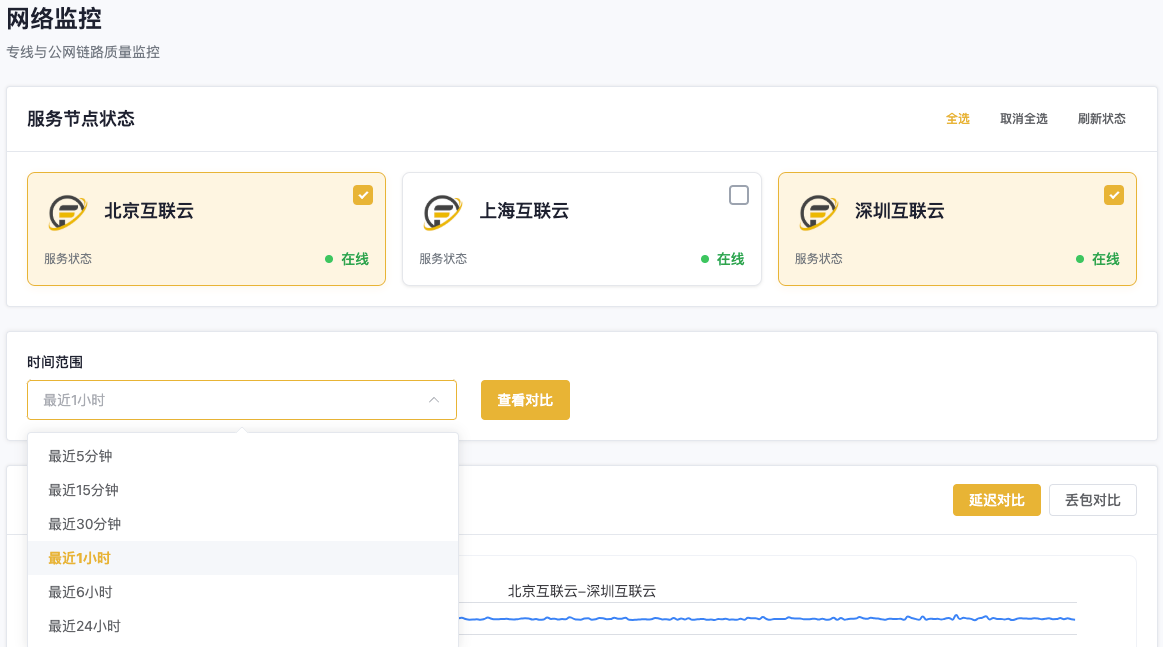The height and width of the screenshot is (647, 1163).
Task: Click 取消全选 to deselect all nodes
Action: pyautogui.click(x=1023, y=119)
